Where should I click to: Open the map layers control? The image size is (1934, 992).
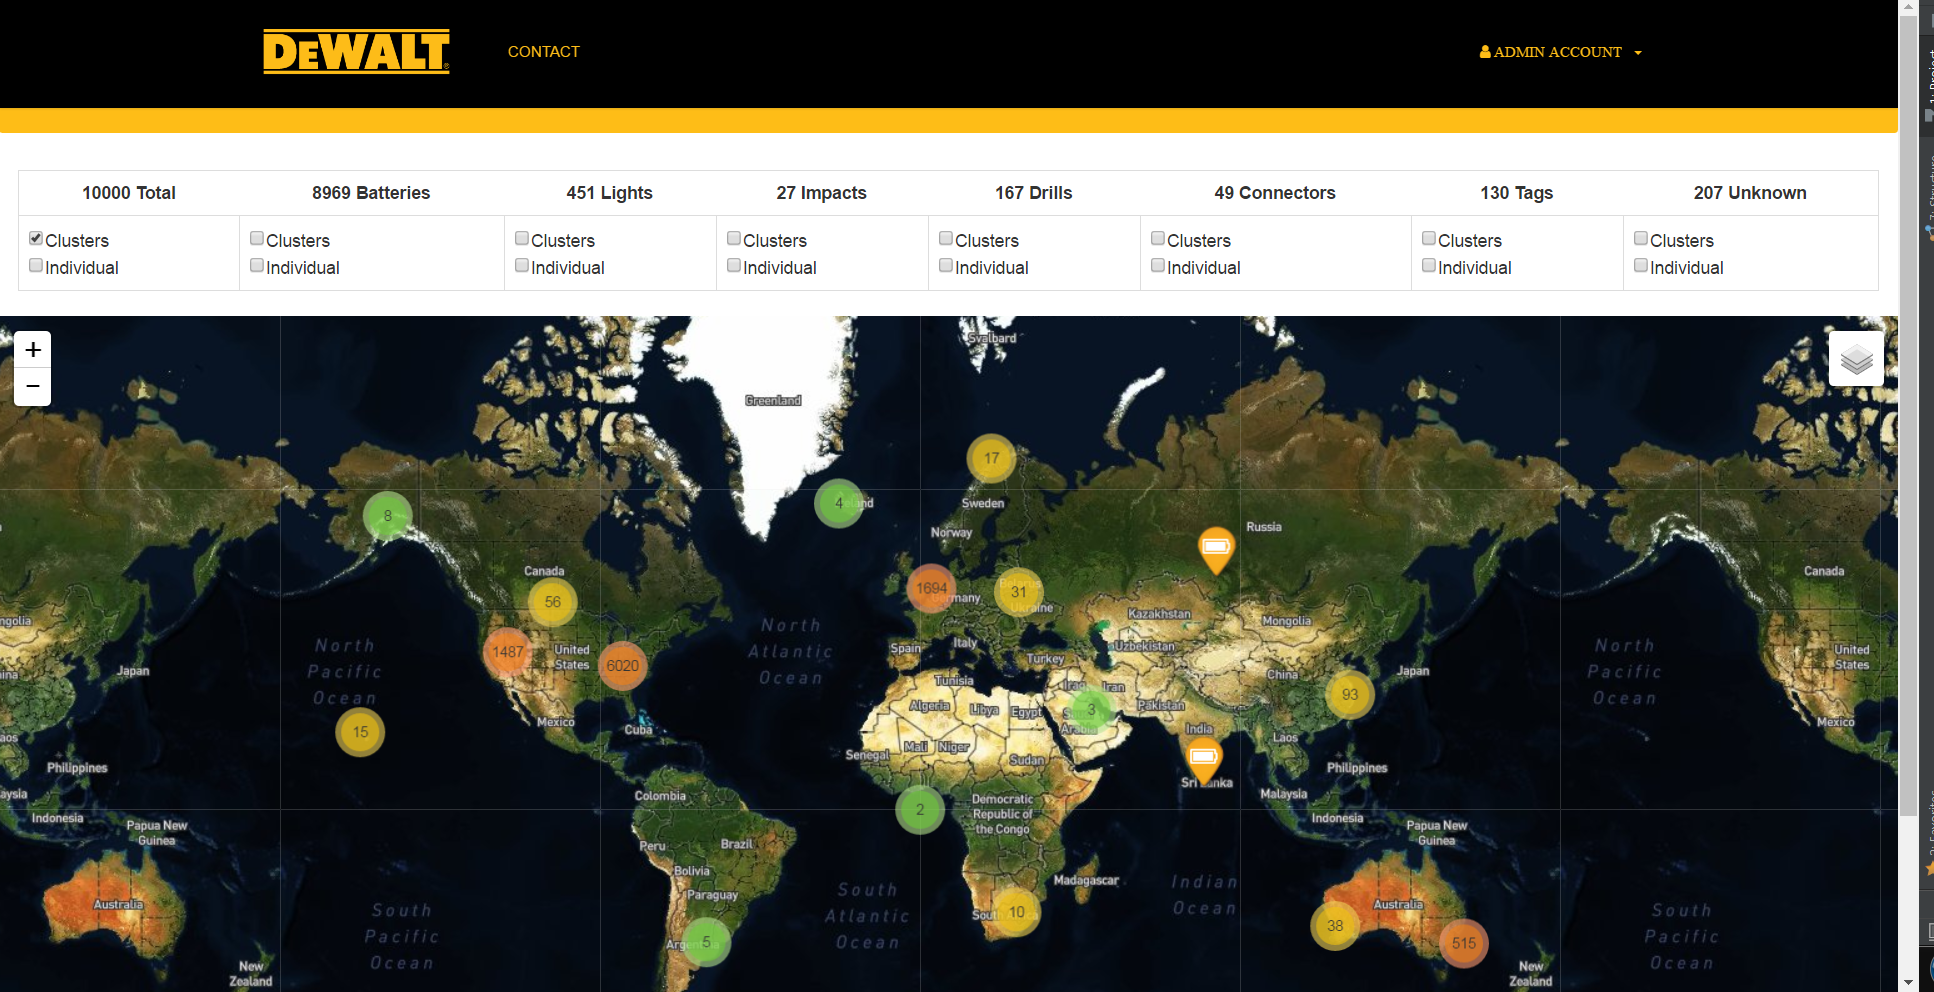(x=1856, y=359)
